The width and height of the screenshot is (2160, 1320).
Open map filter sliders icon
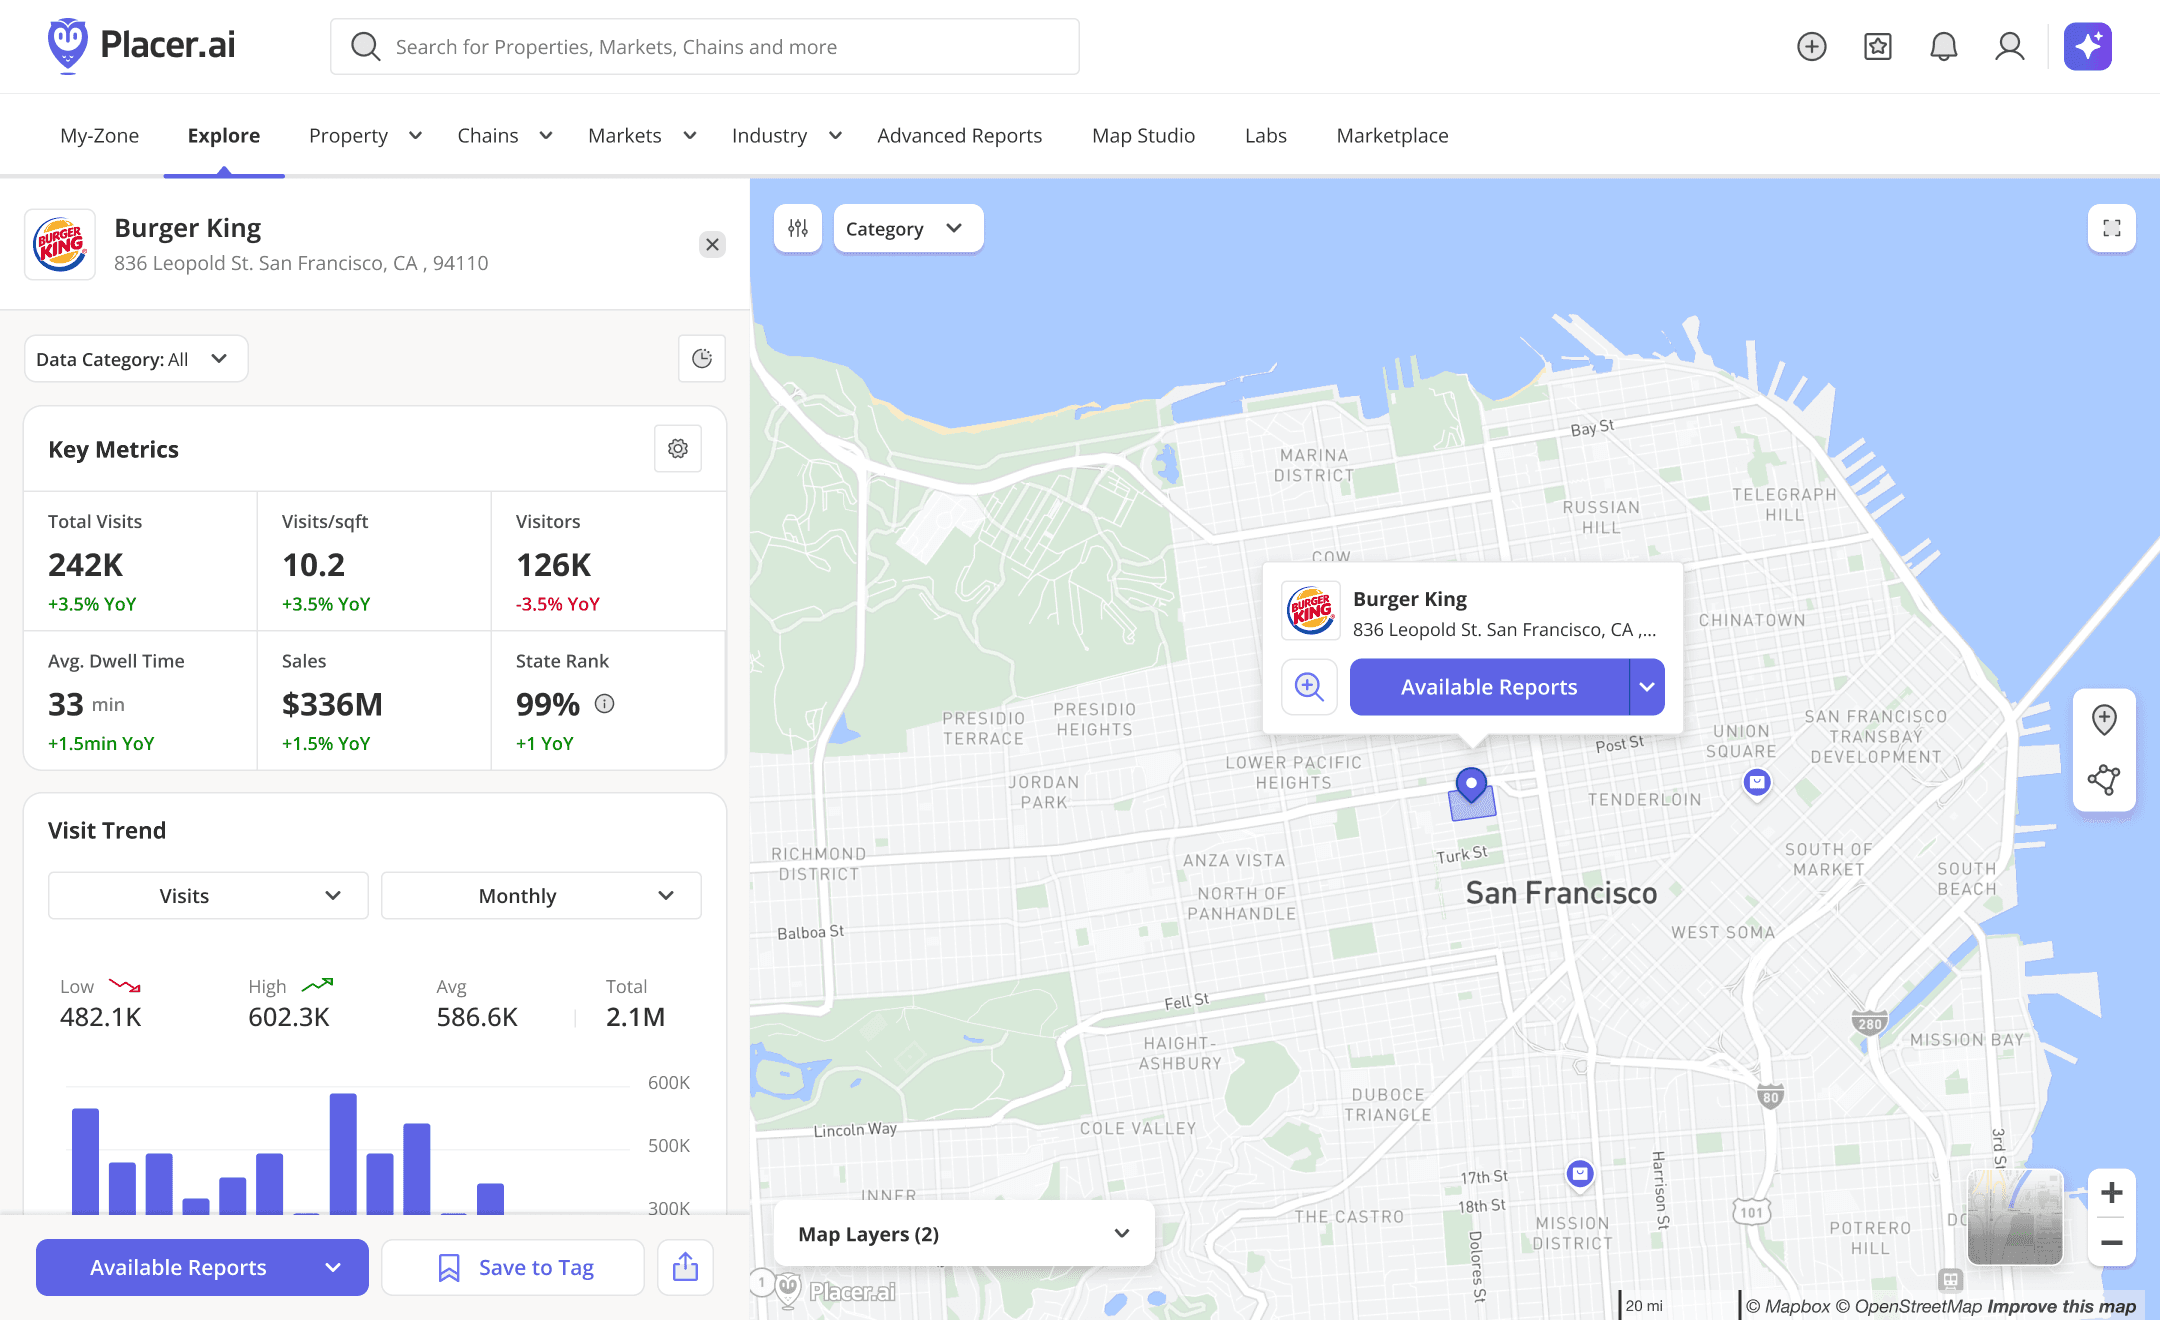point(798,228)
